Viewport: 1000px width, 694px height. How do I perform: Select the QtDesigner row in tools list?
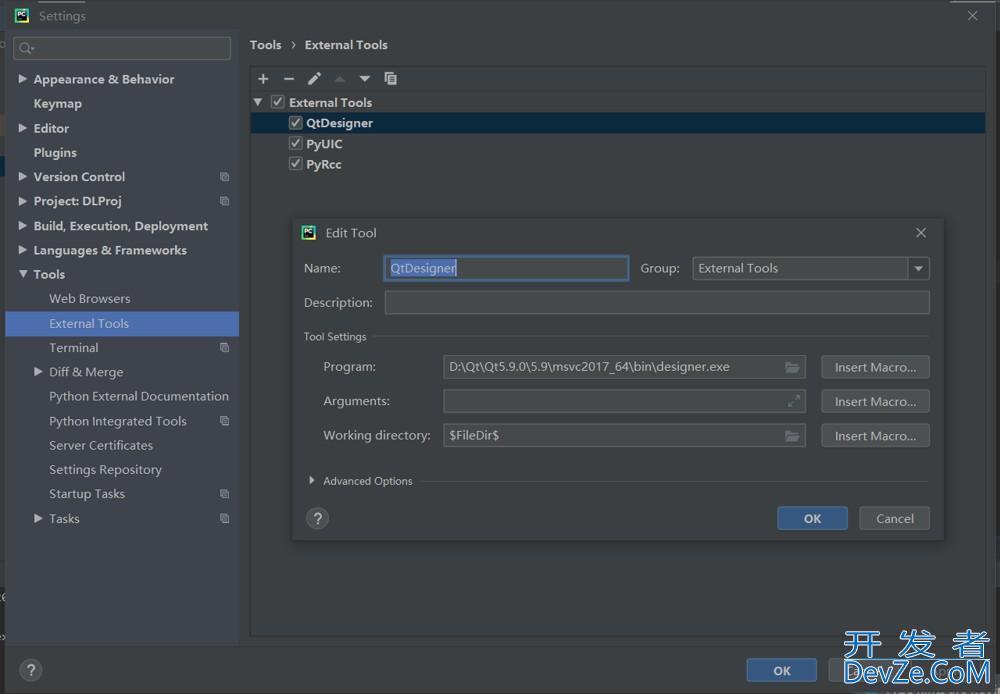[618, 123]
